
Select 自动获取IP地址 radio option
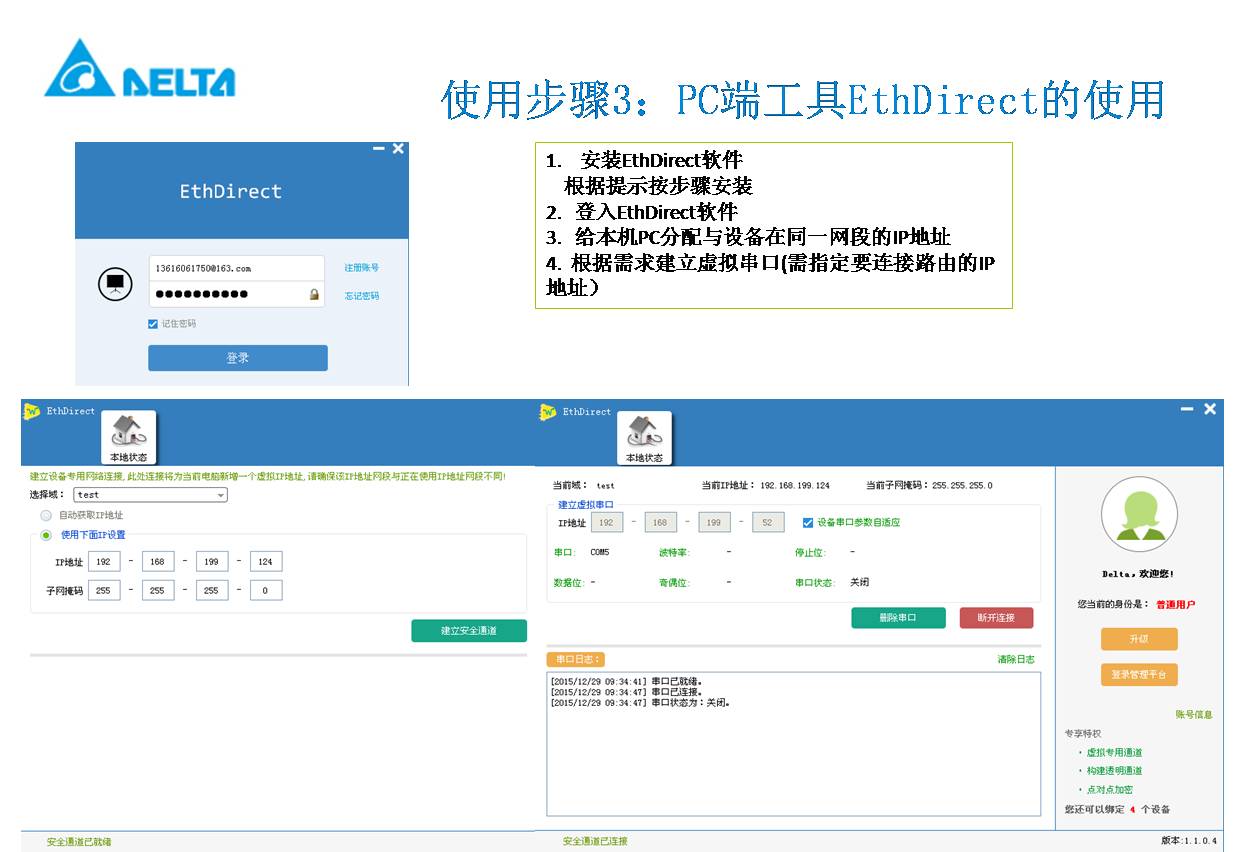pyautogui.click(x=46, y=515)
